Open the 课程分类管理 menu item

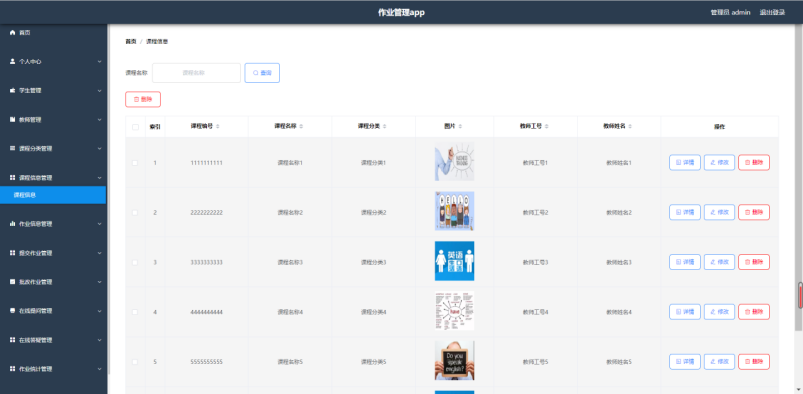click(x=53, y=149)
